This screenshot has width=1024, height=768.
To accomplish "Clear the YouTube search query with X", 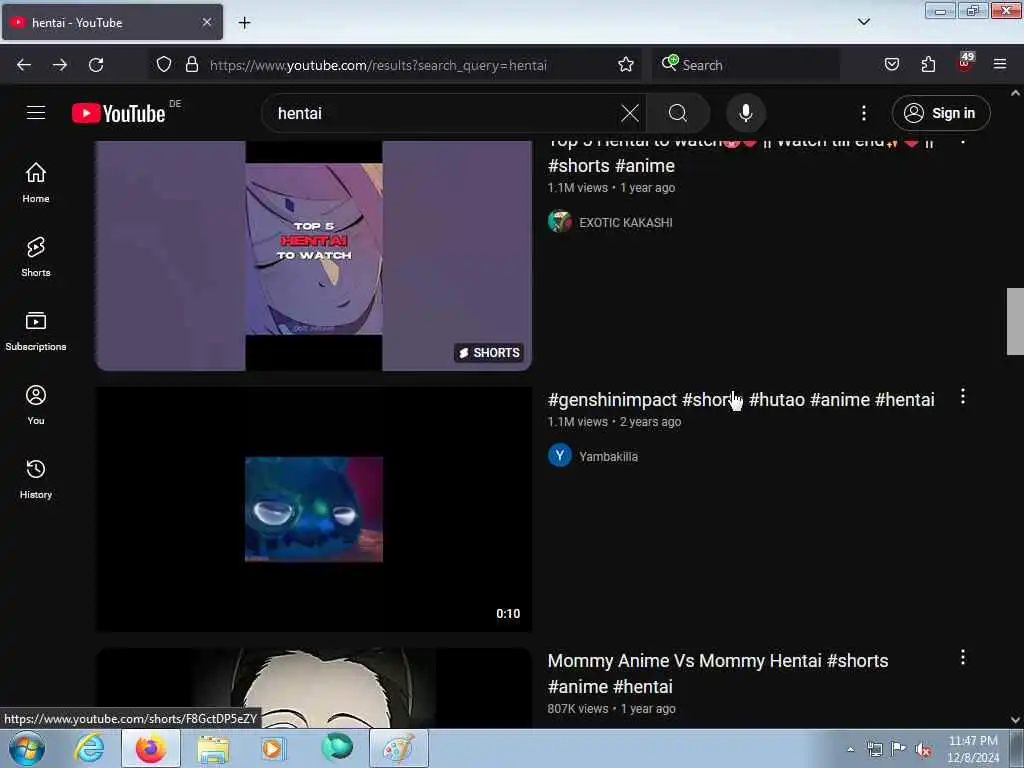I will 630,113.
